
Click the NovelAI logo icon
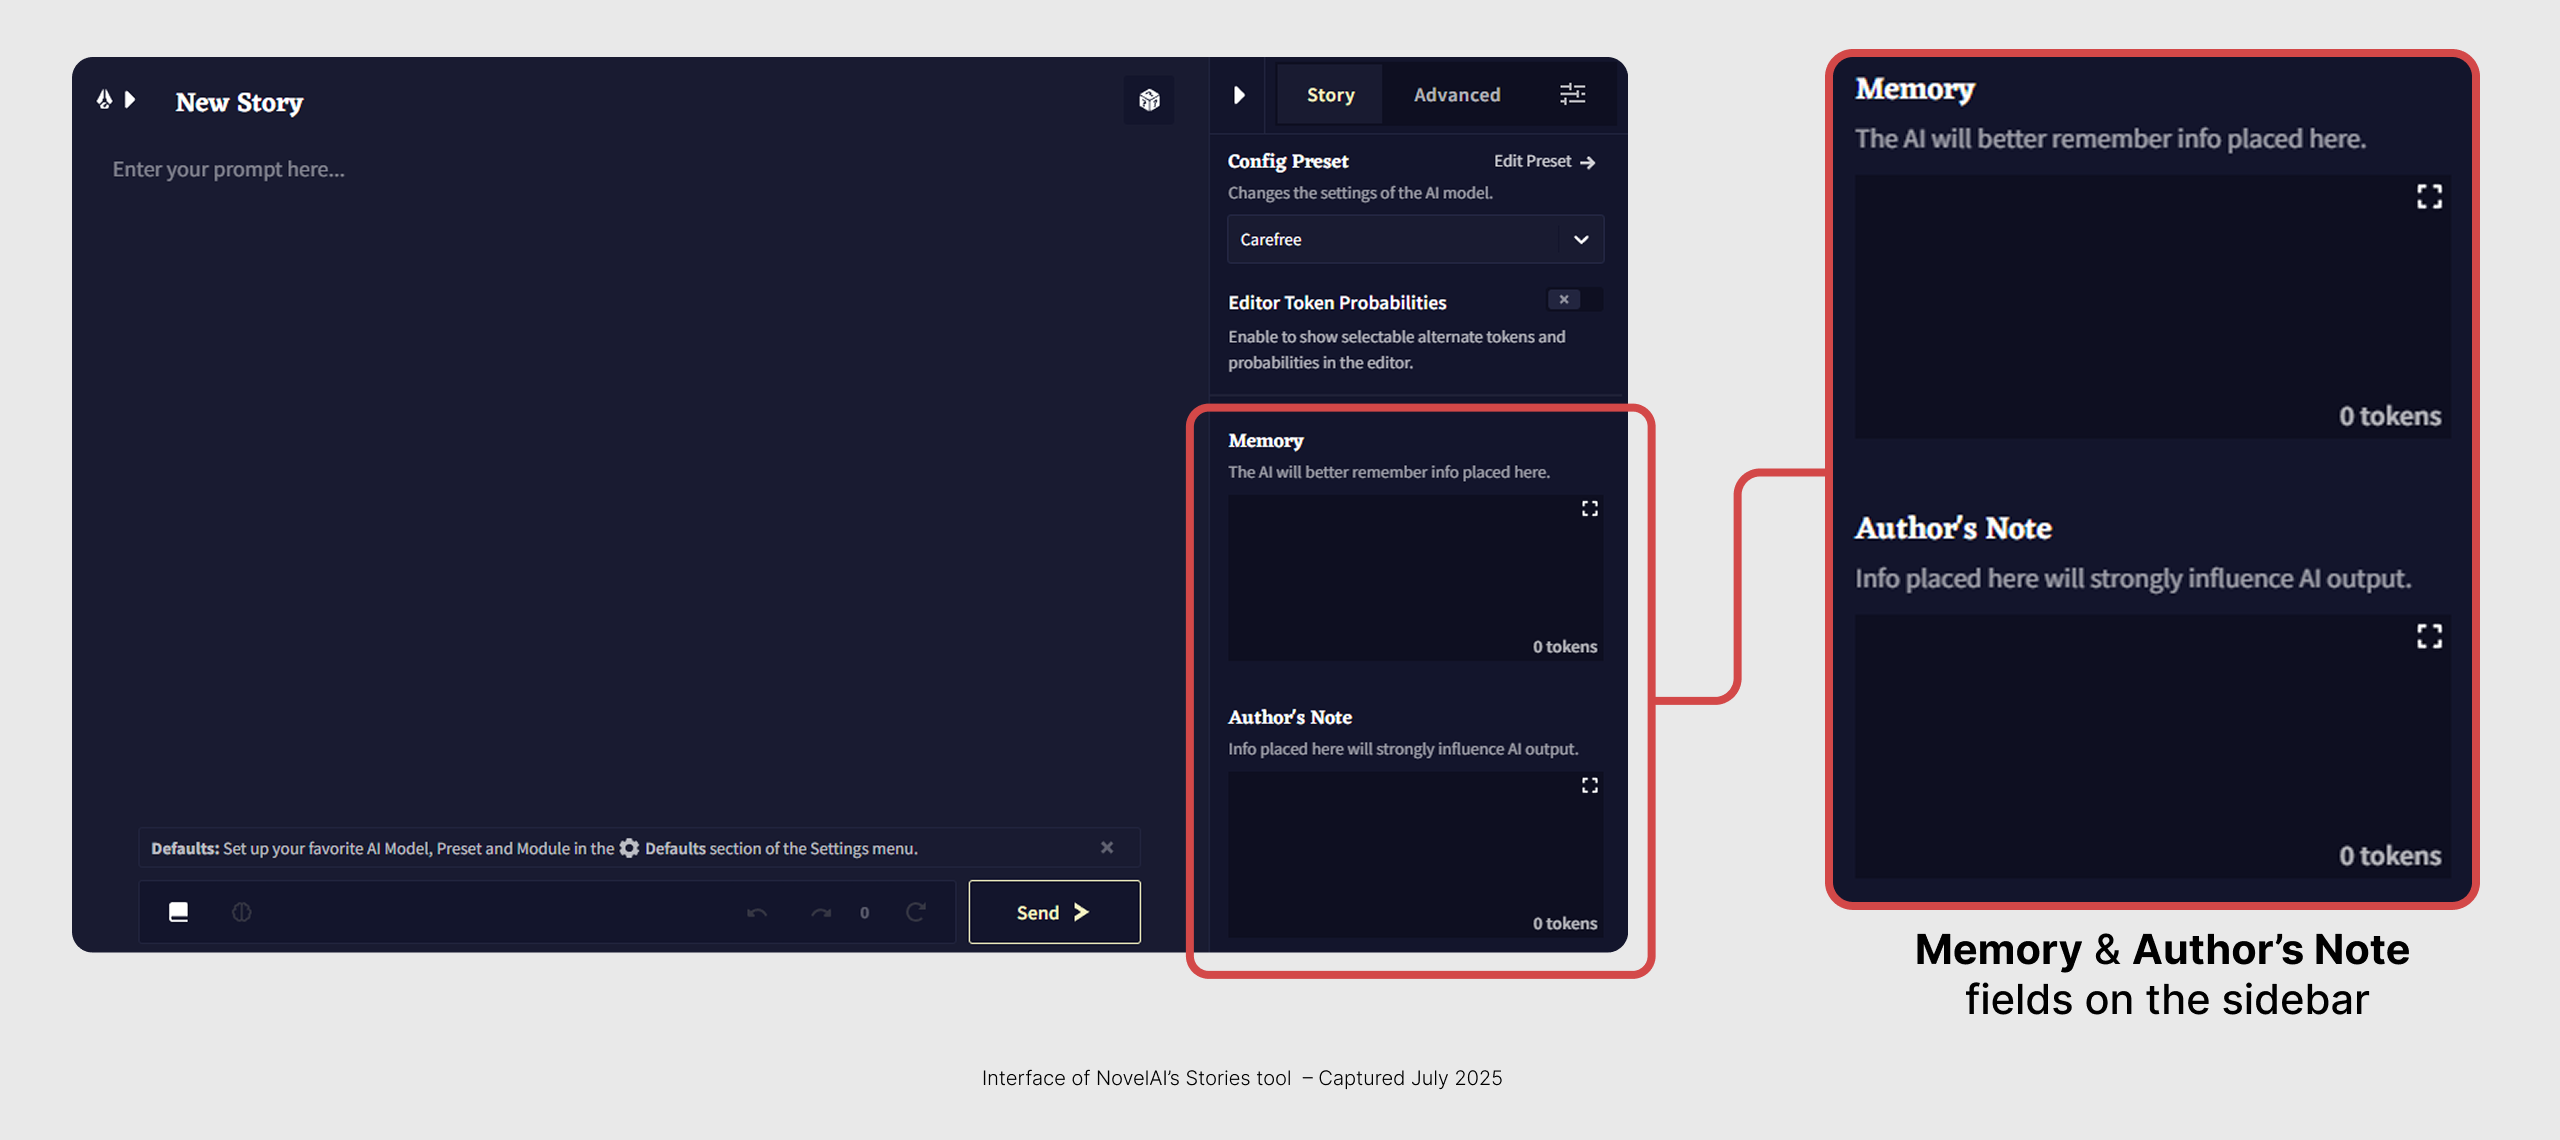(104, 99)
